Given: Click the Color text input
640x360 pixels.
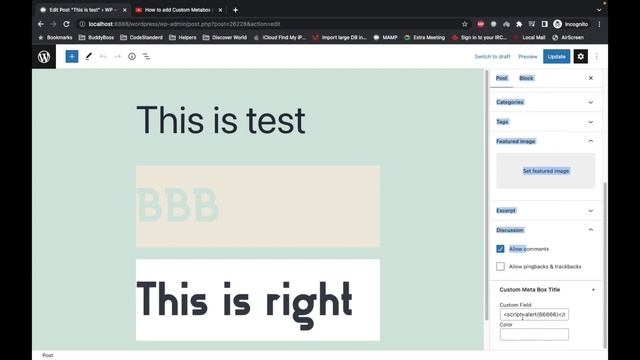Looking at the screenshot, I should 534,334.
